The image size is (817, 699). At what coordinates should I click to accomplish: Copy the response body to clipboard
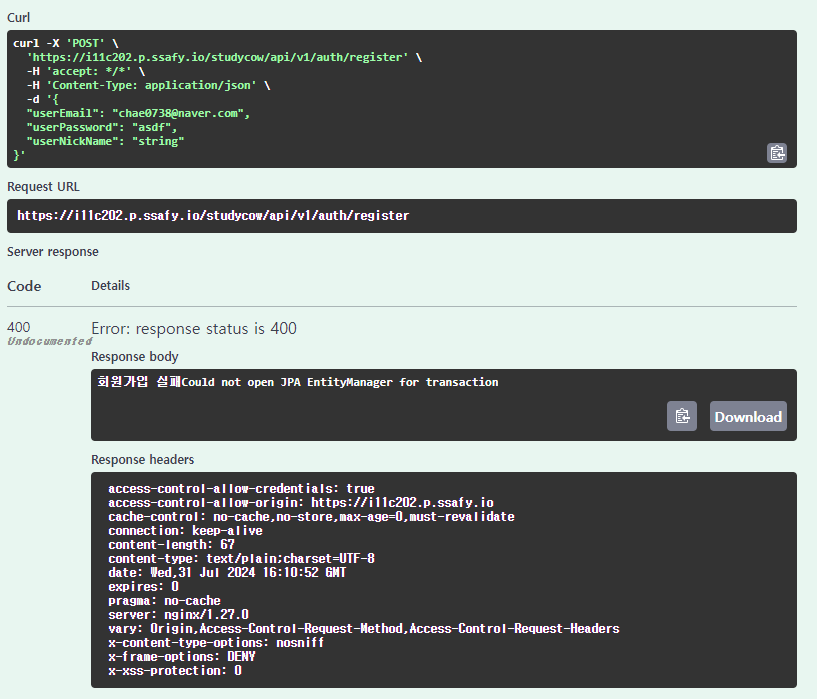(682, 416)
